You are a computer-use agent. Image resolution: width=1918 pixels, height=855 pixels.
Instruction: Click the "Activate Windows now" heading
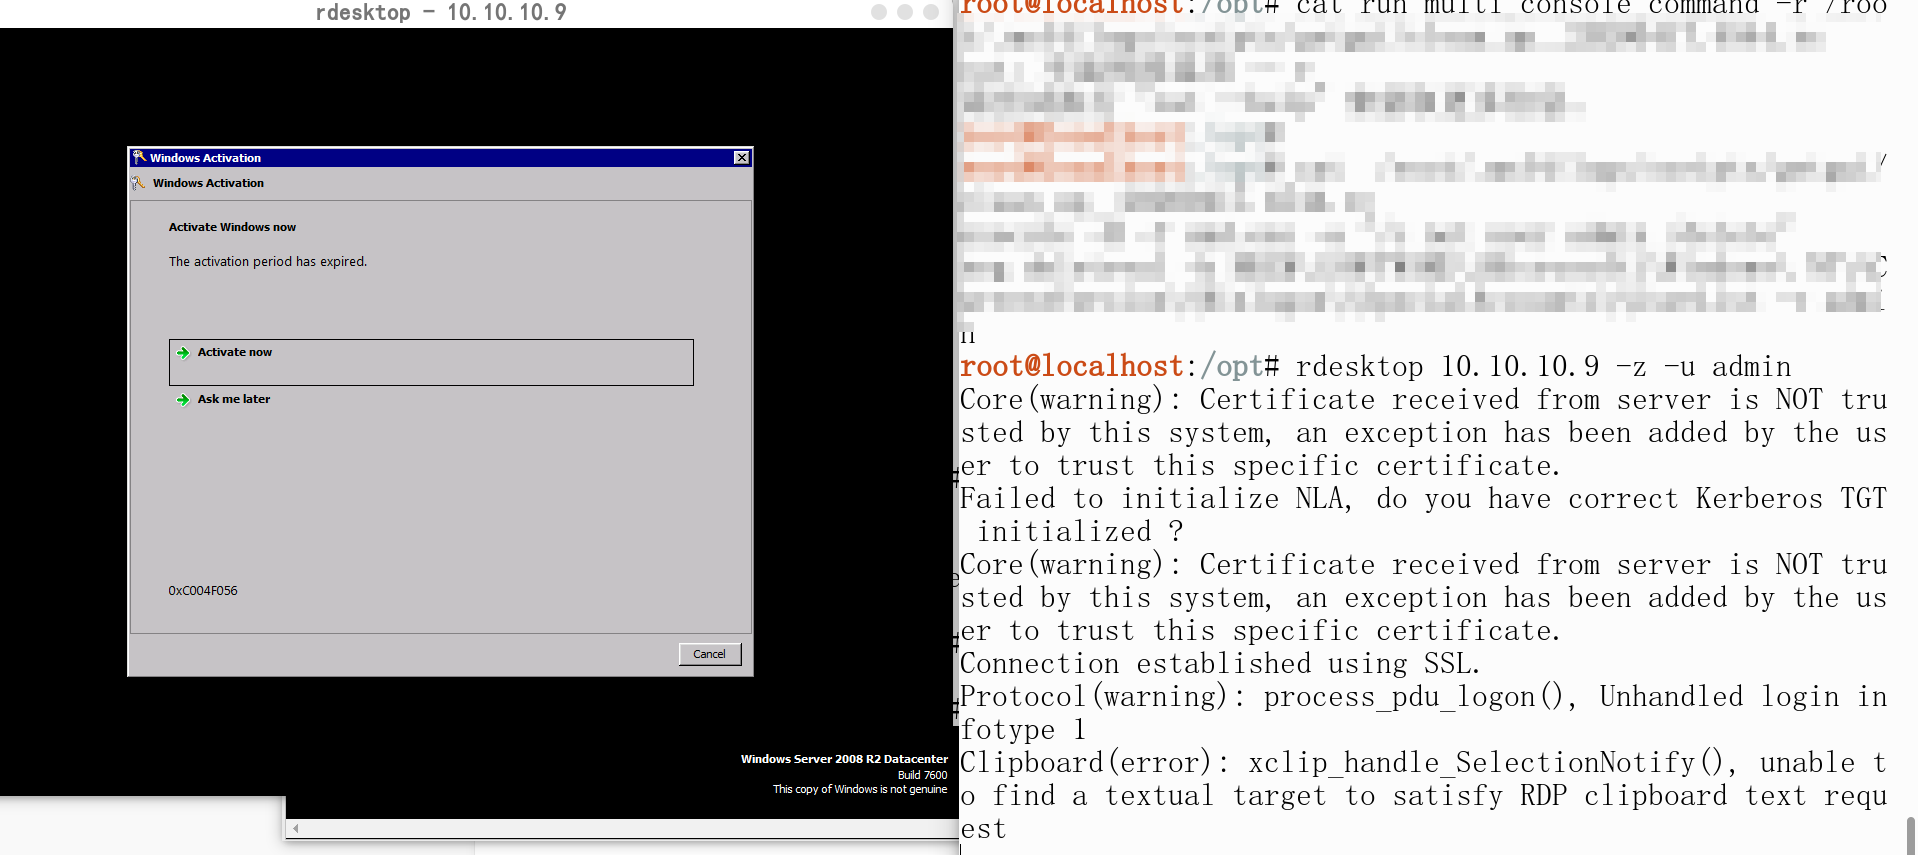(232, 227)
